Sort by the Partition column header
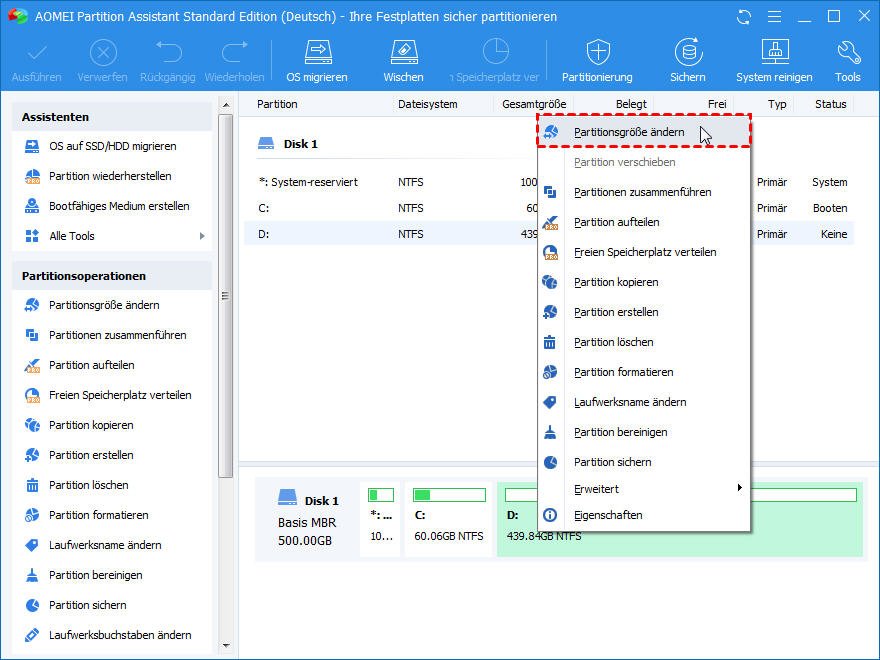Screen dimensions: 880x660 click(277, 104)
